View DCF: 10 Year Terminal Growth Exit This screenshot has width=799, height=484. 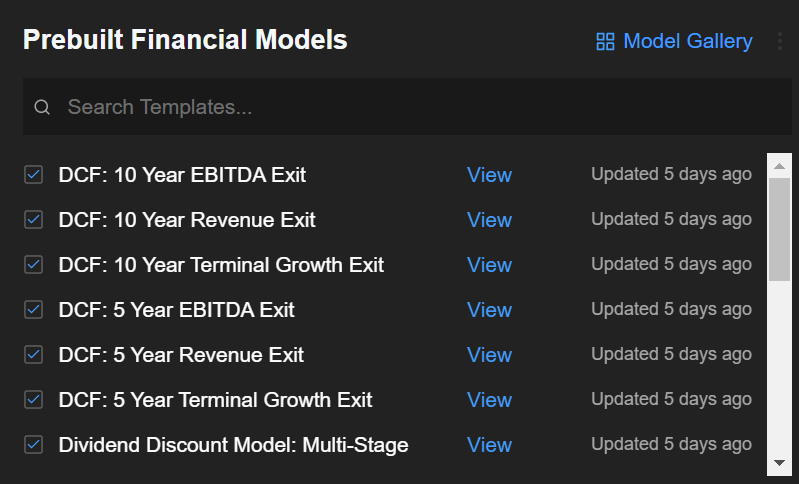click(489, 265)
